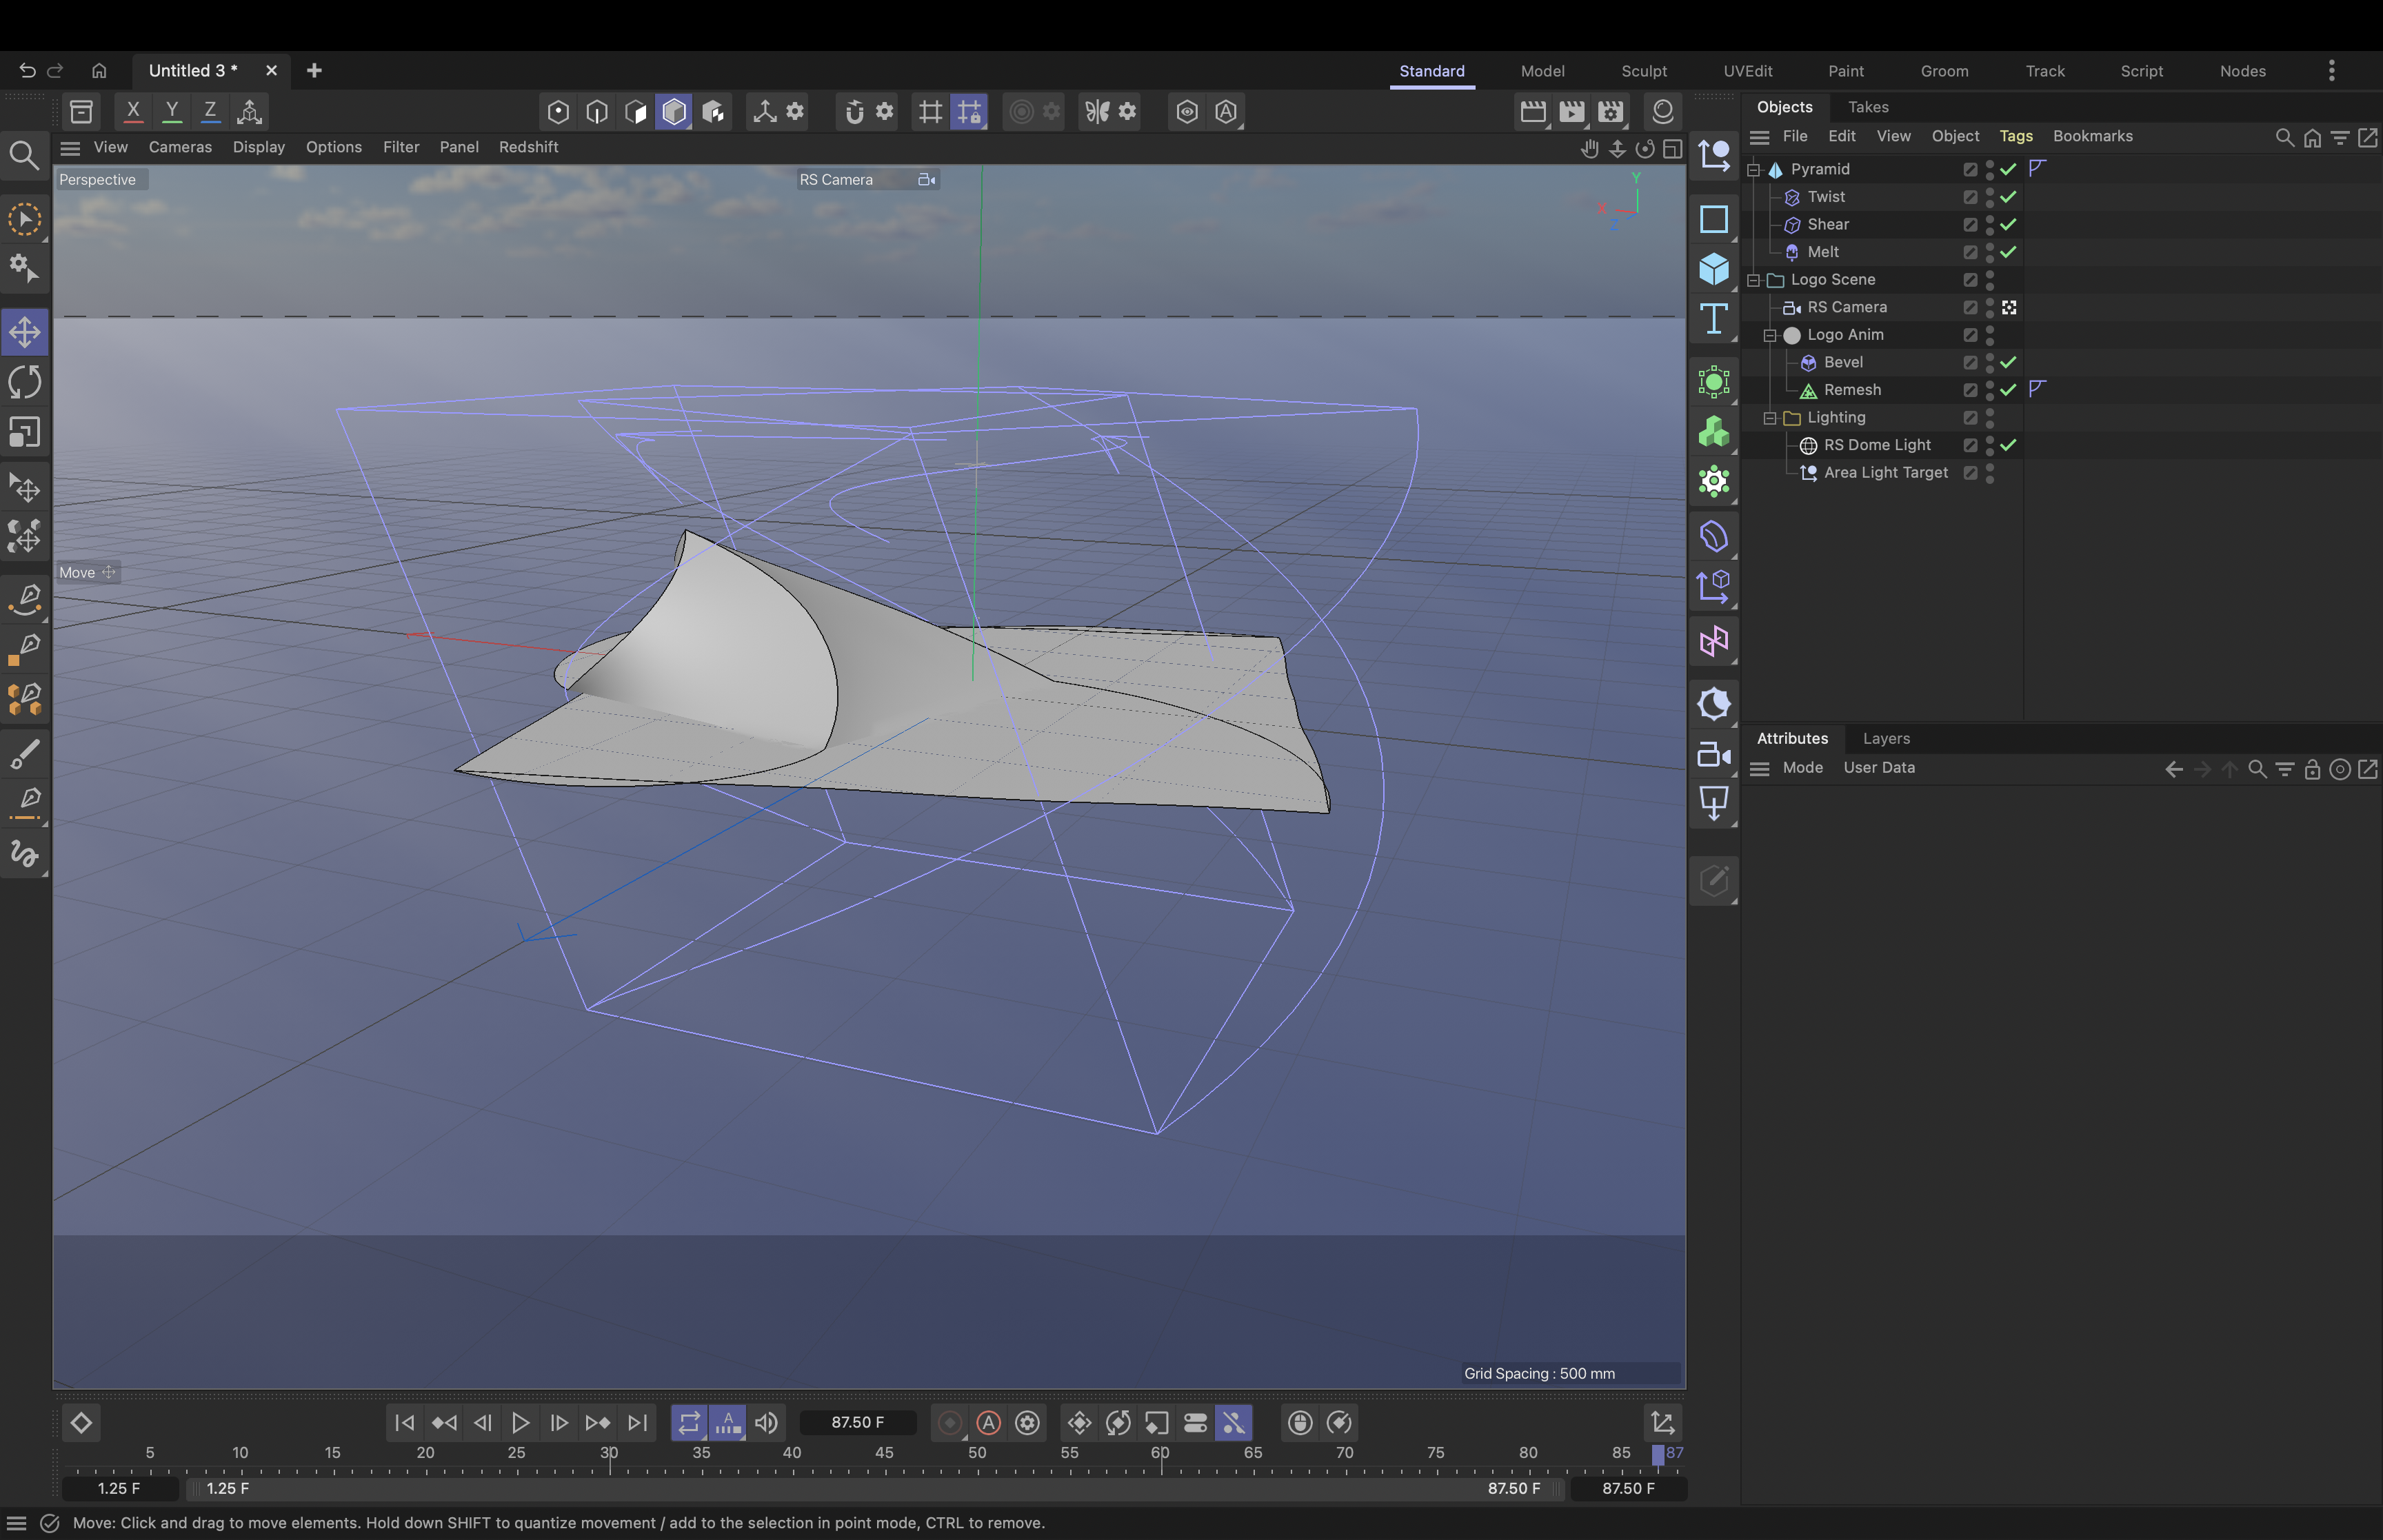This screenshot has height=1540, width=2383.
Task: Disable the Shear deformer checkmark
Action: [2008, 225]
